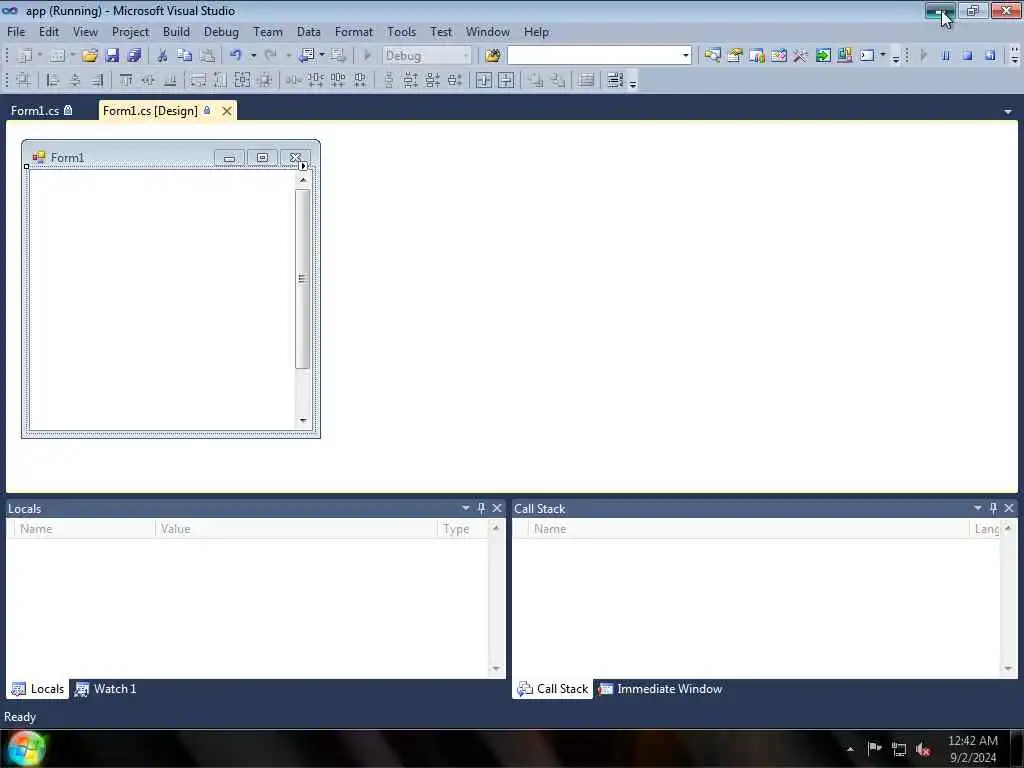Expand the Form1 smart tag arrow

[x=303, y=166]
